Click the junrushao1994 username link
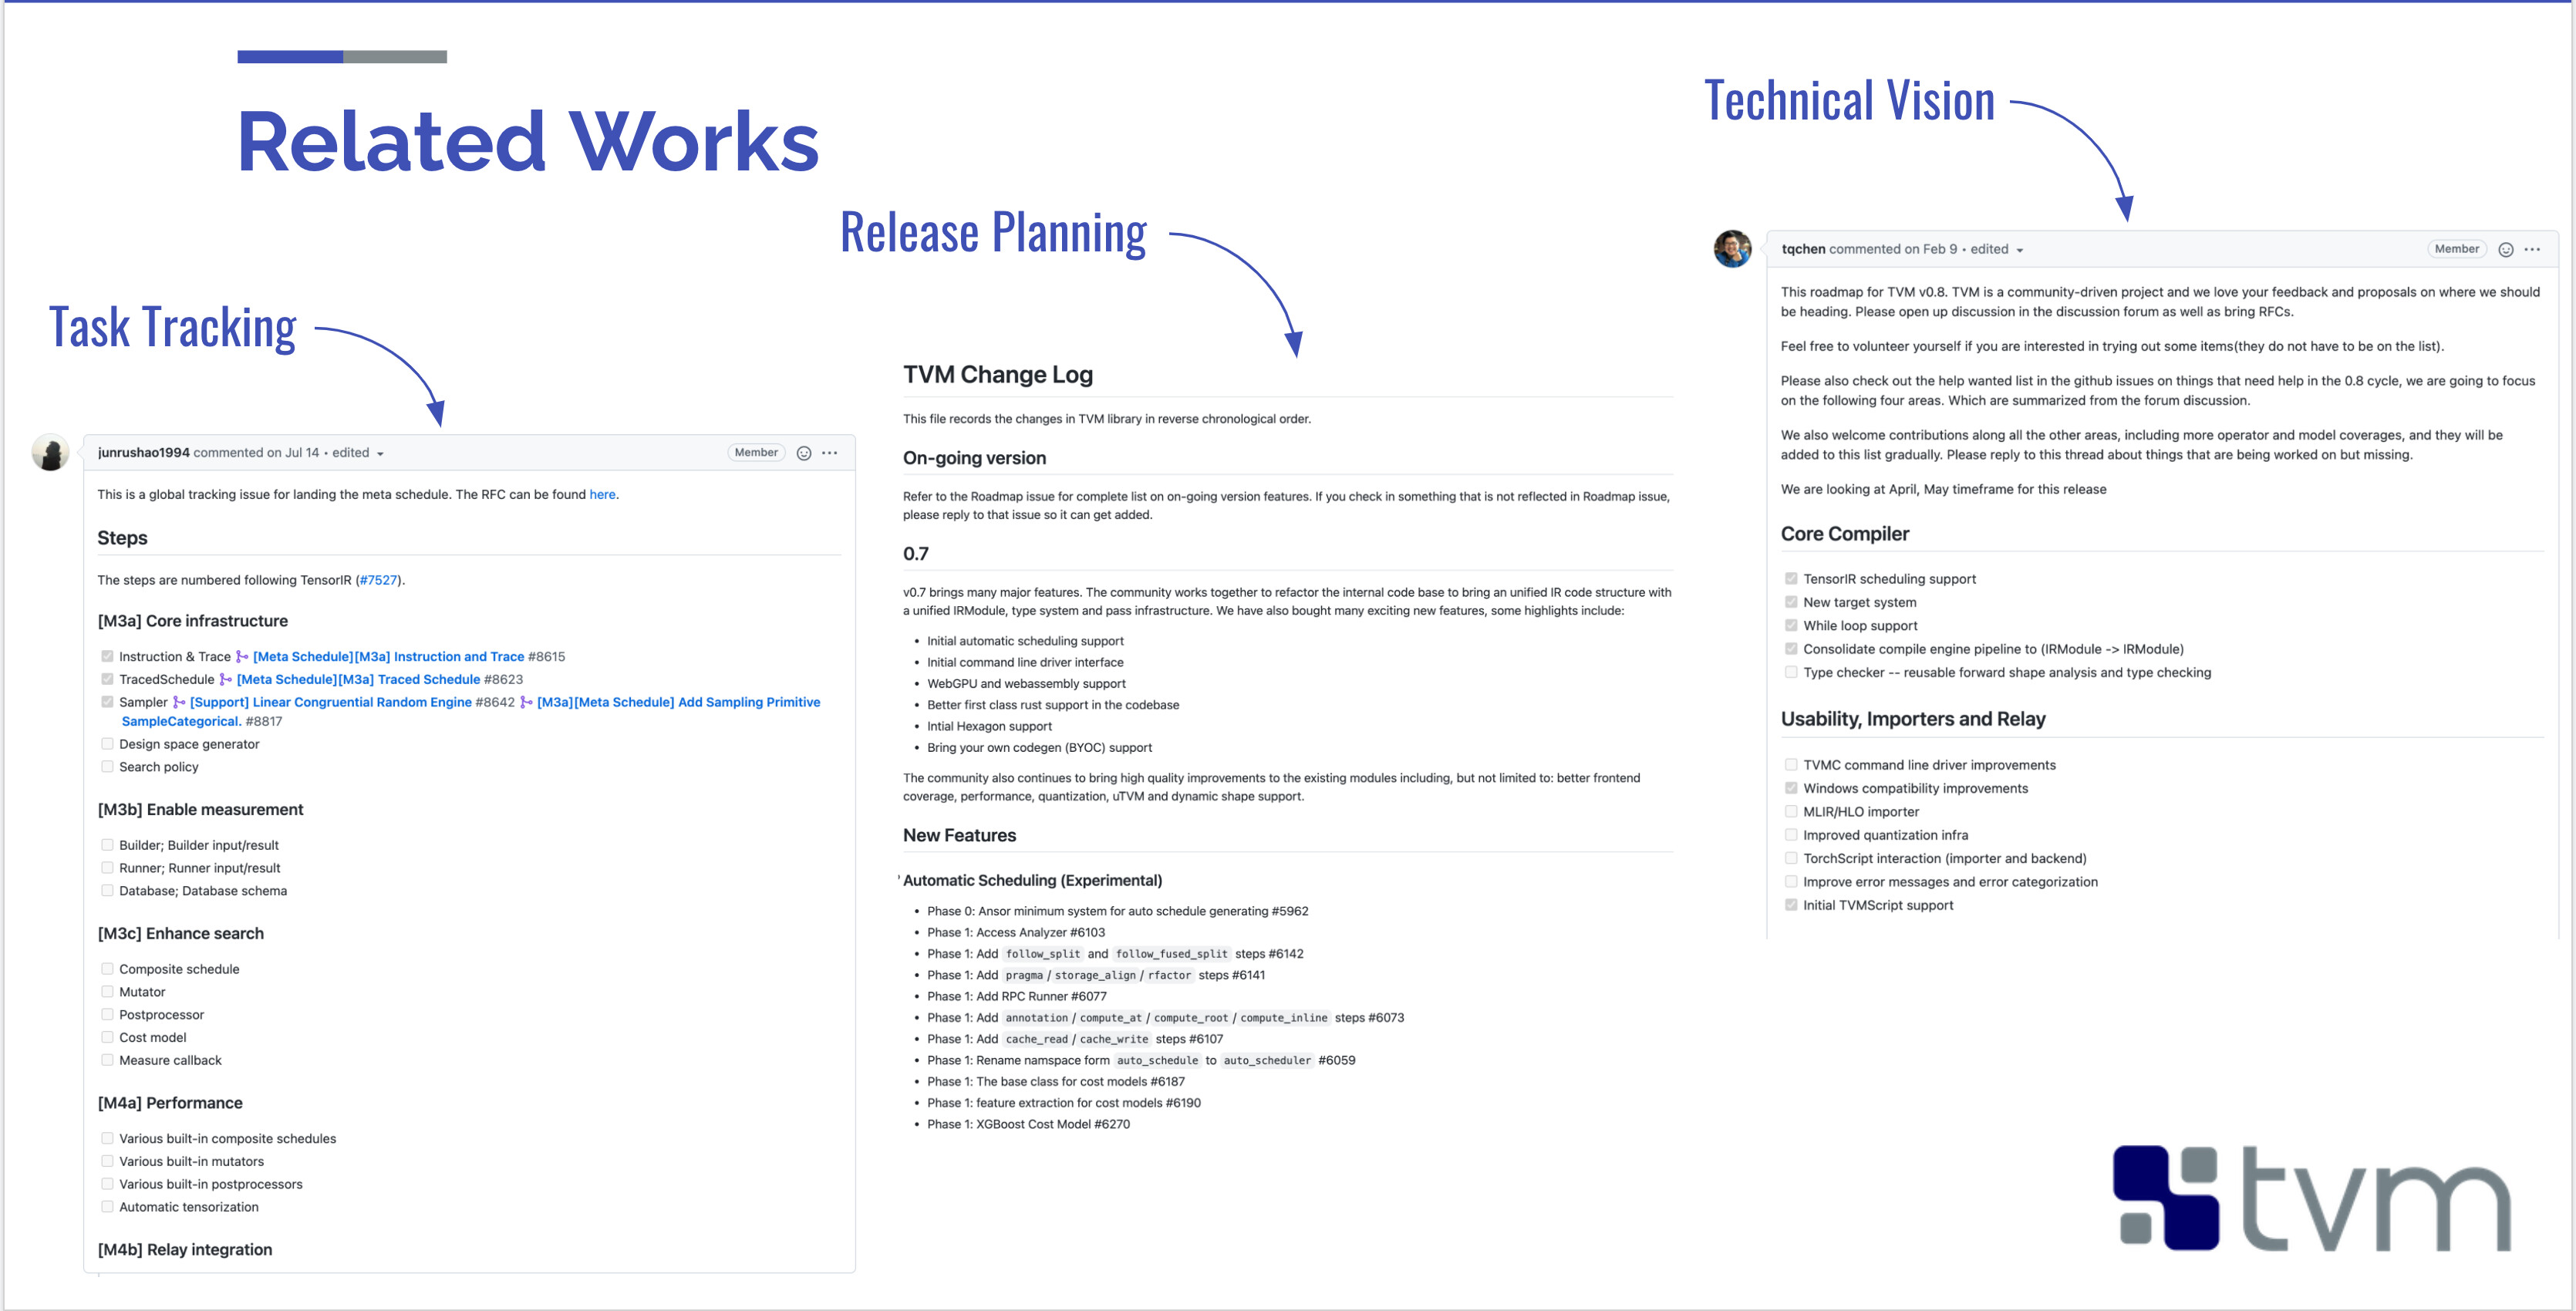 pos(143,453)
